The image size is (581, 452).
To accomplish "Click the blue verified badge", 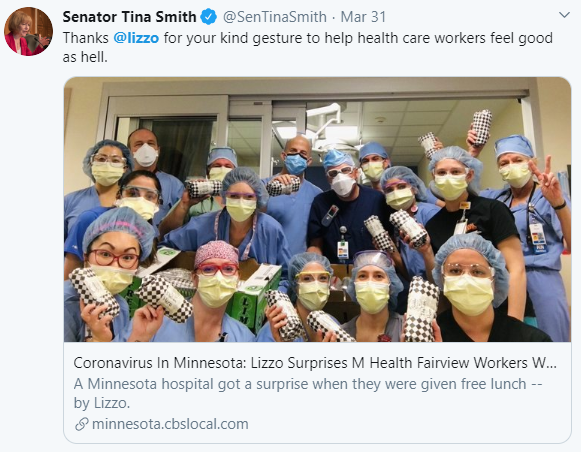I will [209, 17].
